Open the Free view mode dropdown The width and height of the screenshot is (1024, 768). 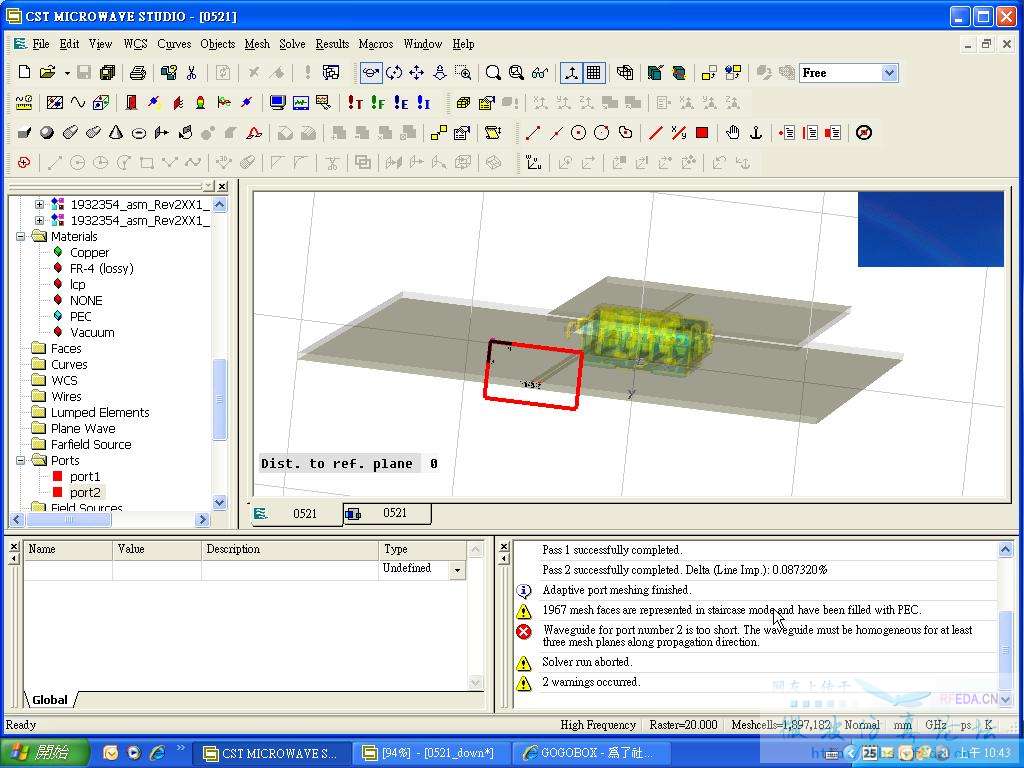(889, 72)
